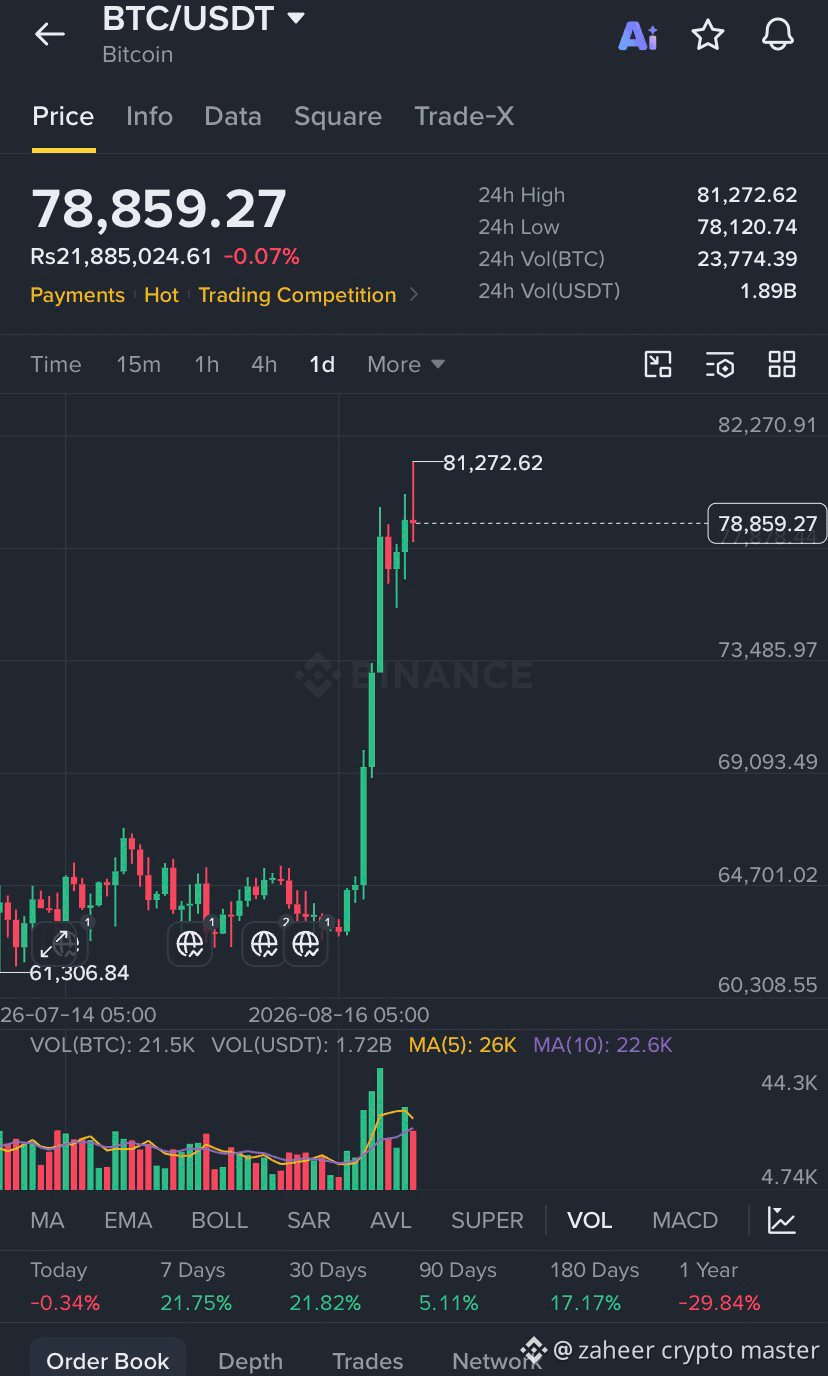Enable the AVL indicator
828x1376 pixels.
coord(391,1220)
